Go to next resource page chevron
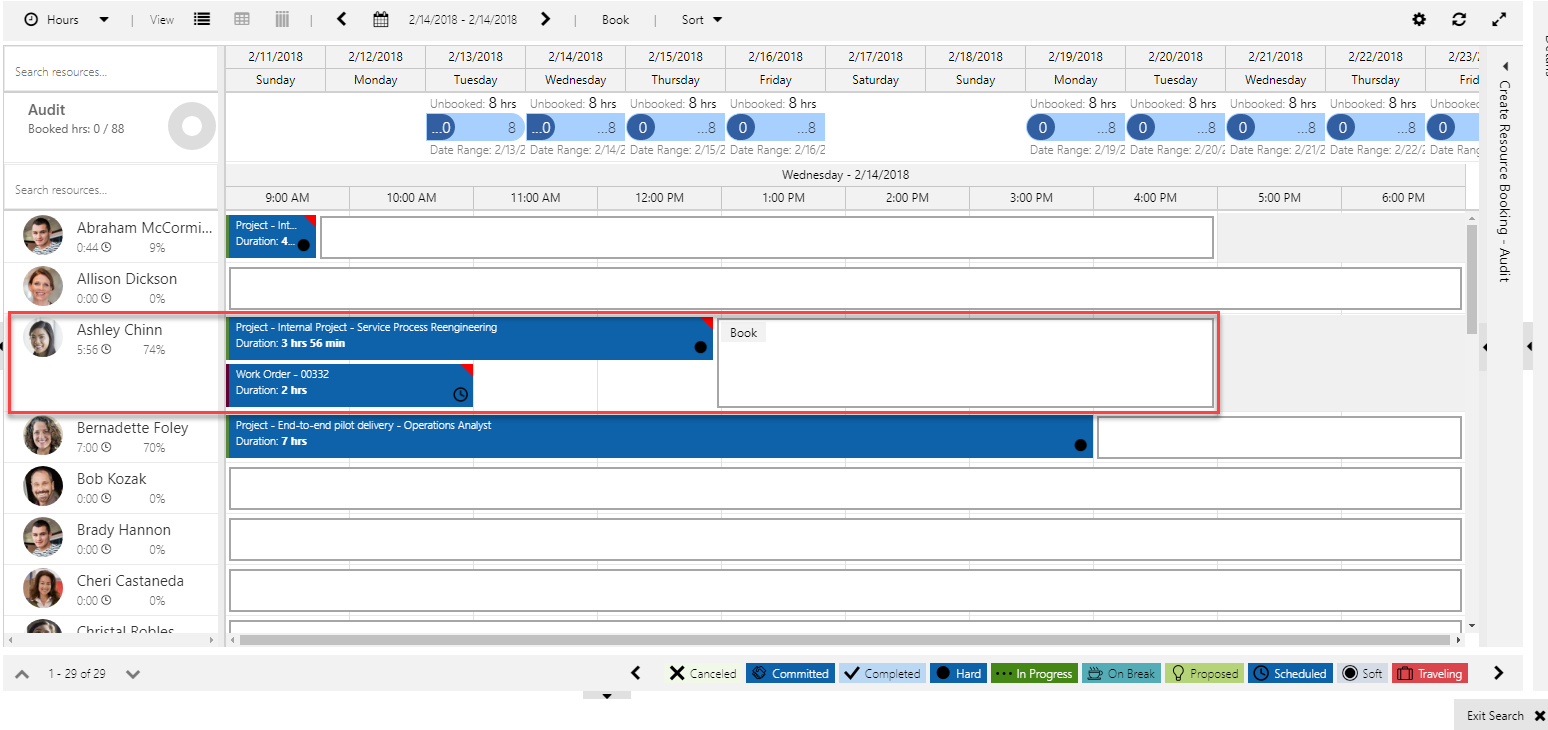1548x730 pixels. 133,674
